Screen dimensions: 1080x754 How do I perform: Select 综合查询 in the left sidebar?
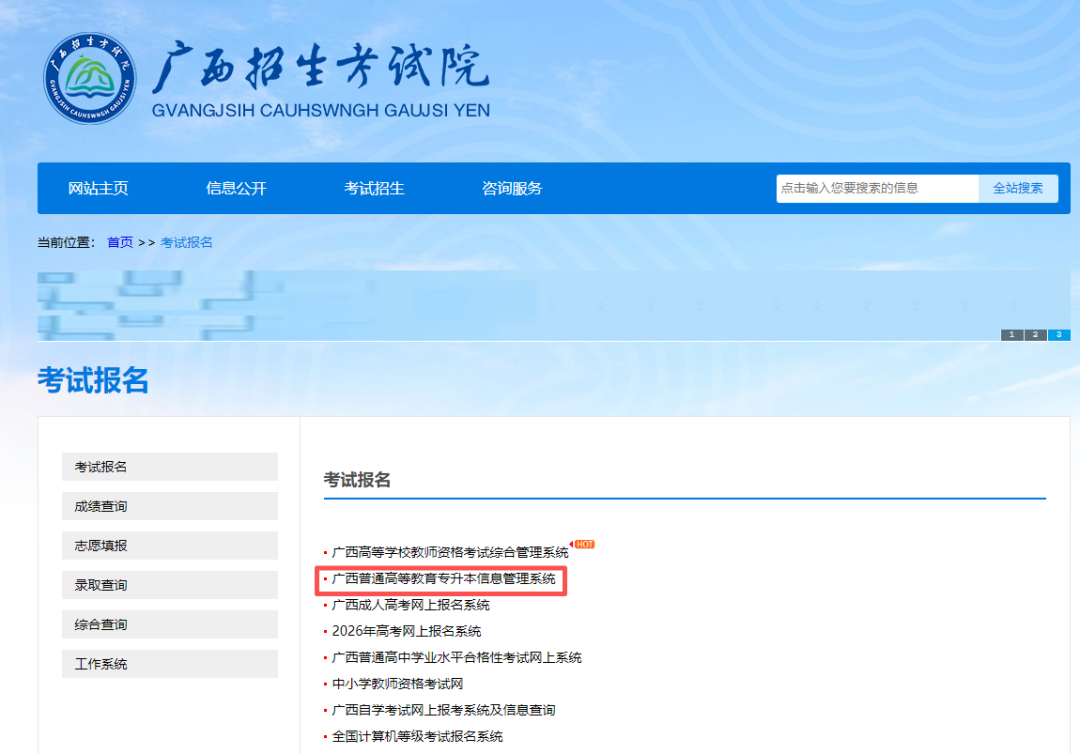pos(169,625)
